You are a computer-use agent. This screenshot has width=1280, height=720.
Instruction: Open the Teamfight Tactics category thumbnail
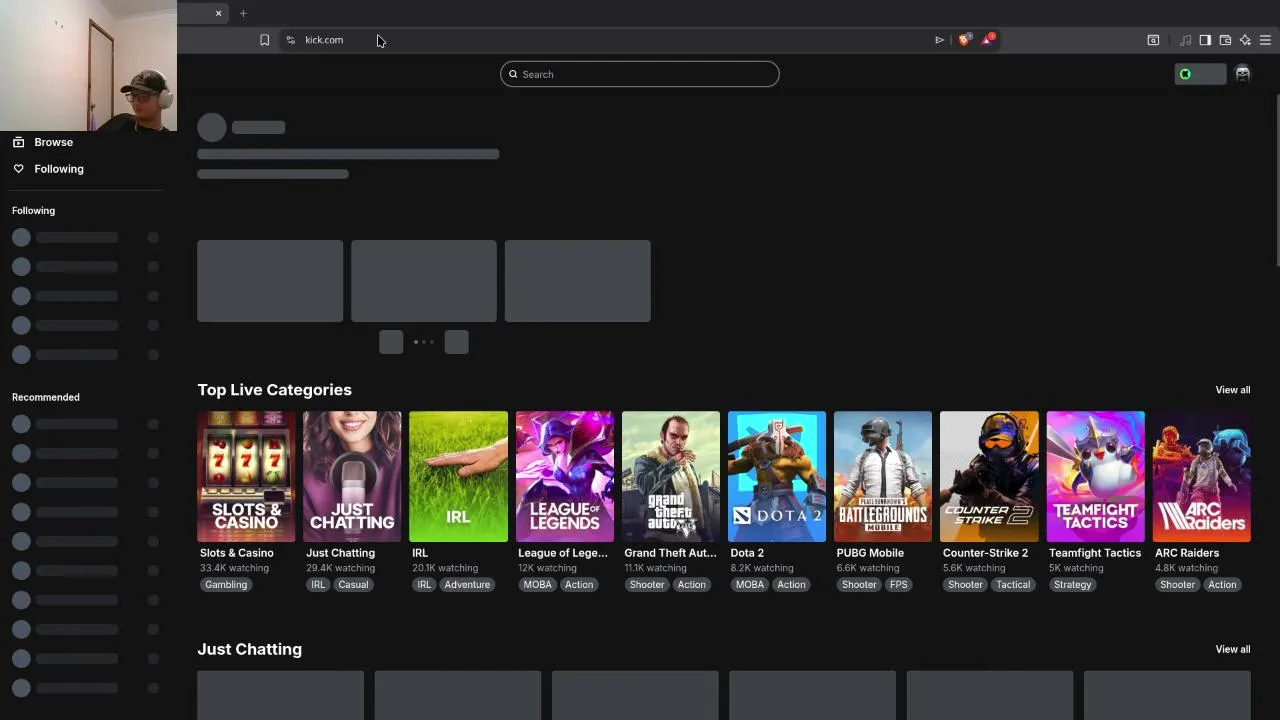pyautogui.click(x=1096, y=476)
